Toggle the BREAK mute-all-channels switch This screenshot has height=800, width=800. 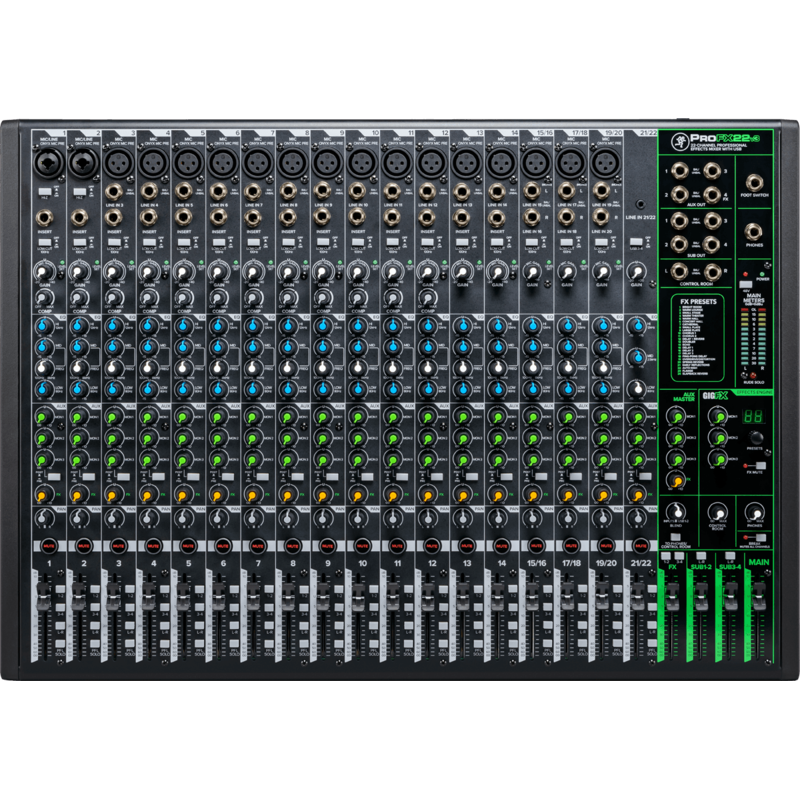(760, 539)
